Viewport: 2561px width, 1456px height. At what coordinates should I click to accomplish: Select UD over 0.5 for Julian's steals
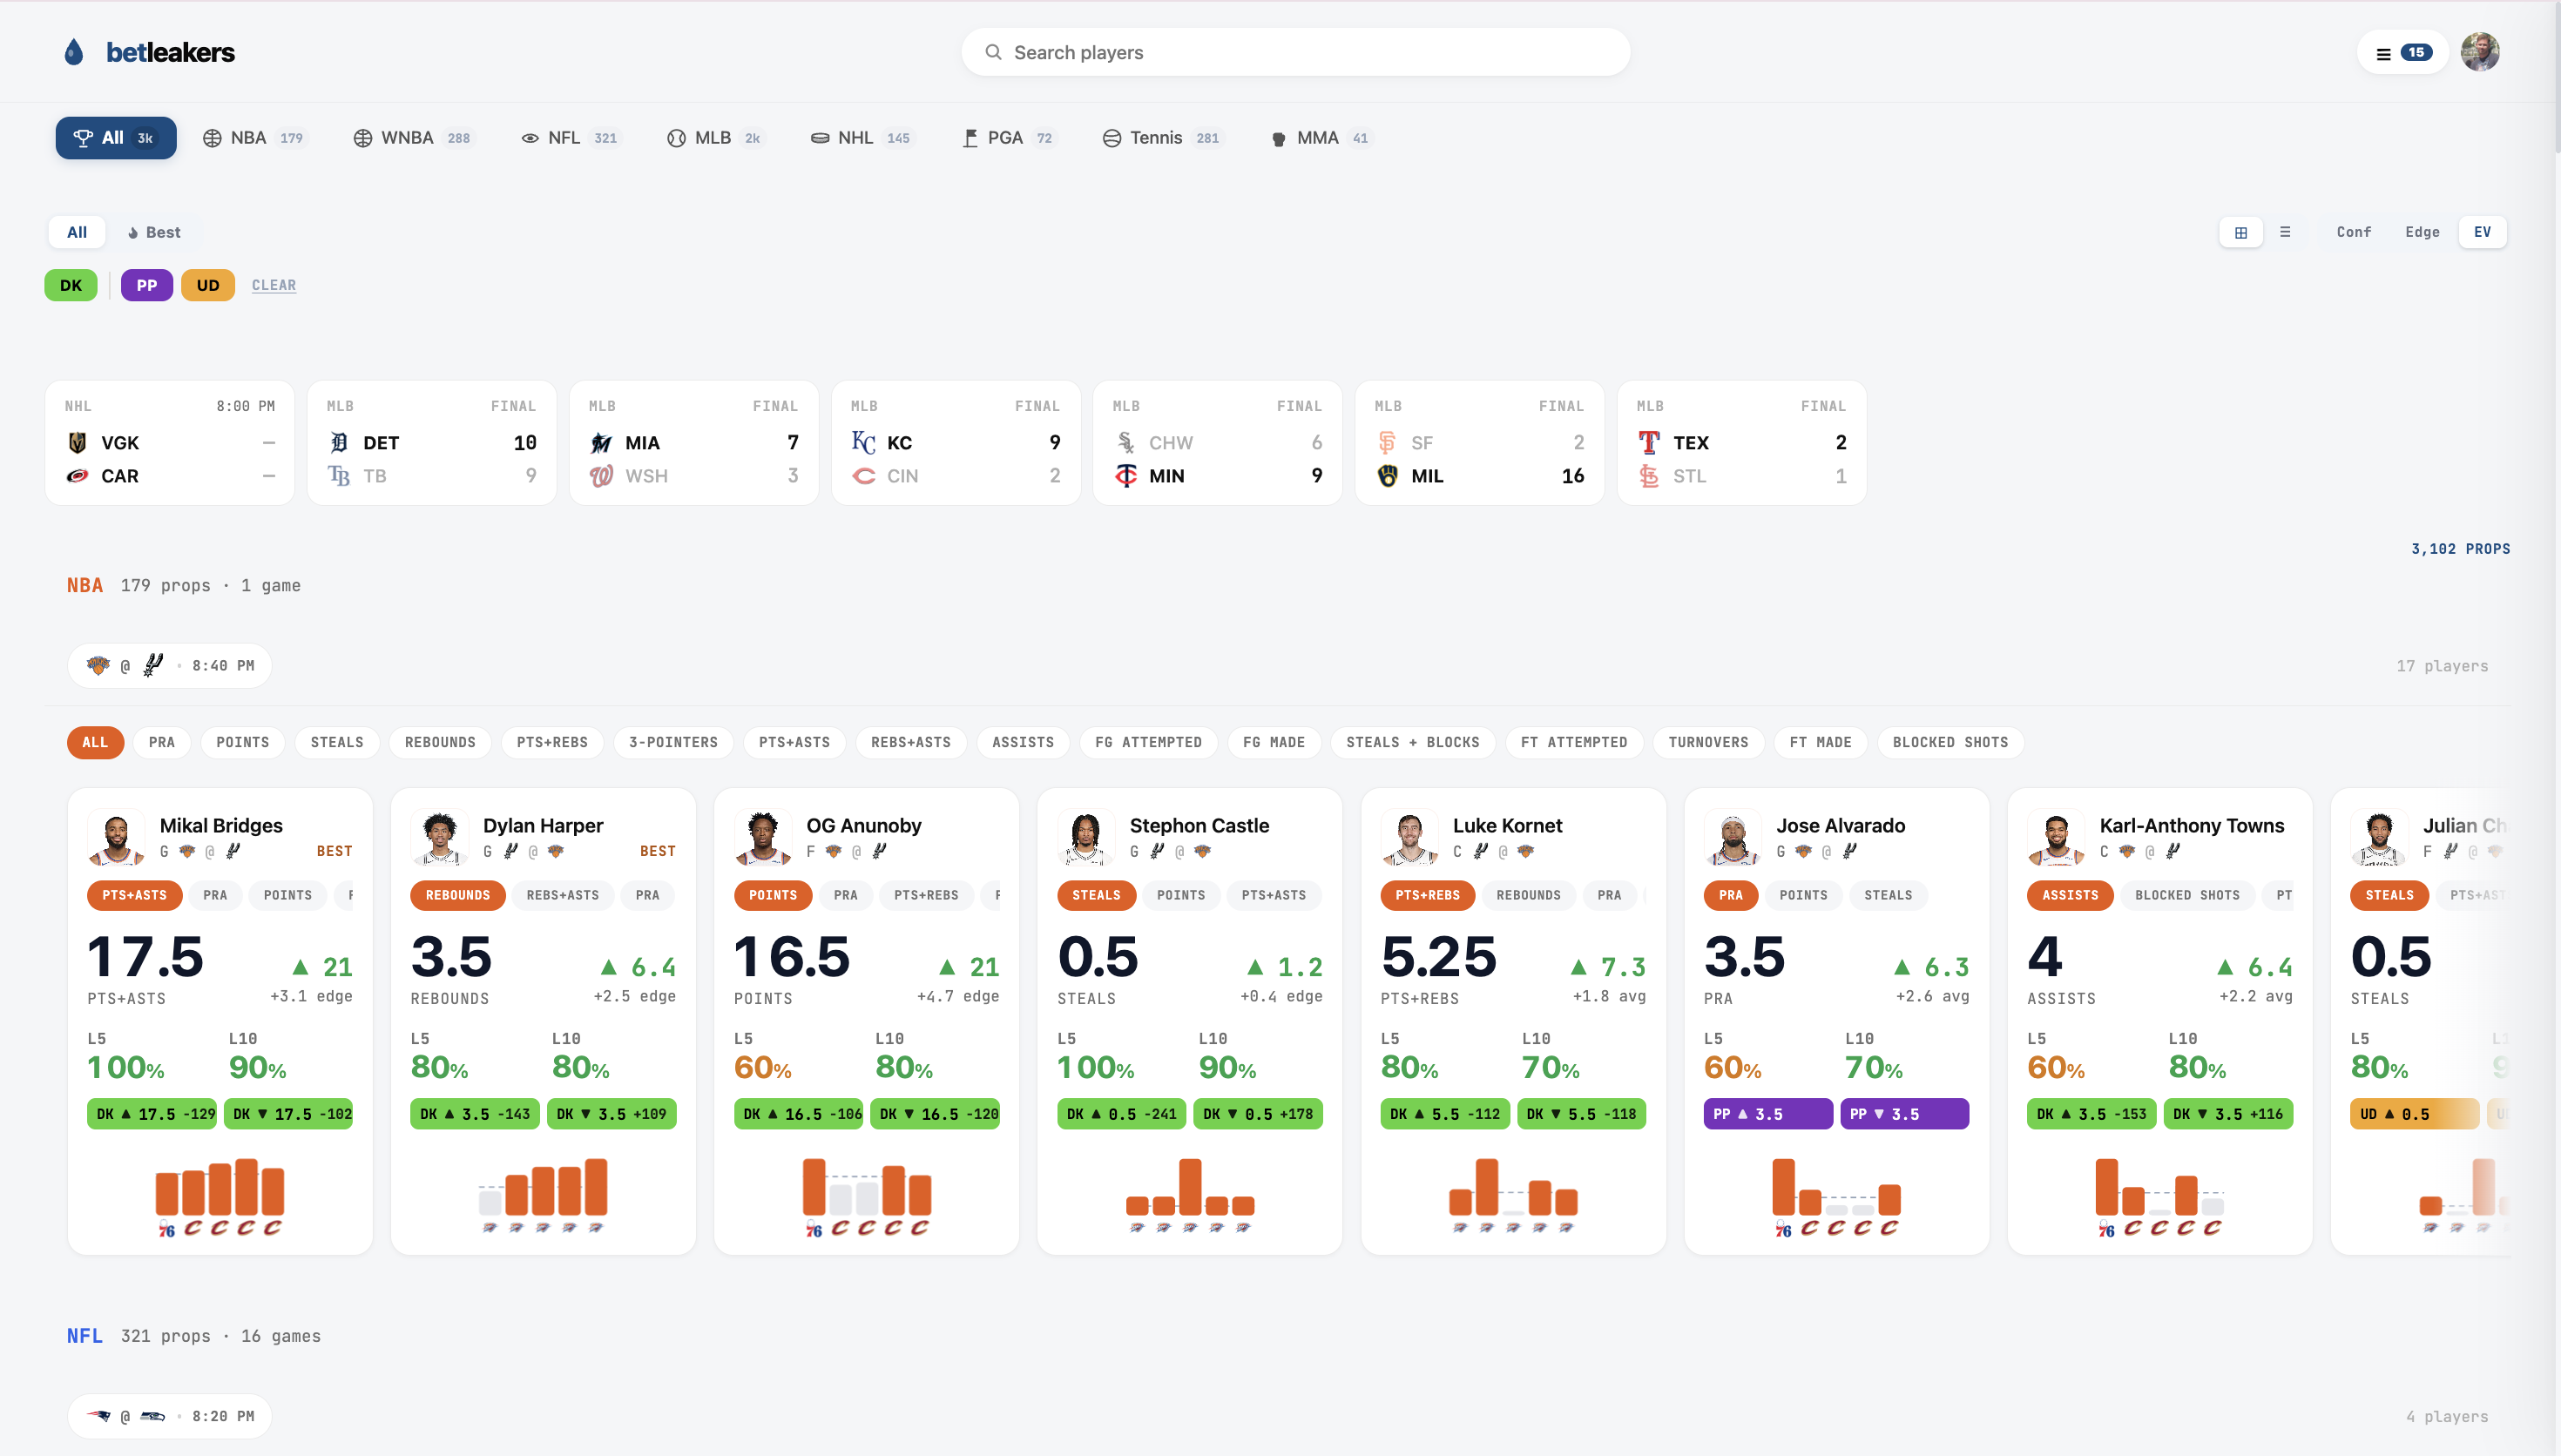2414,1114
